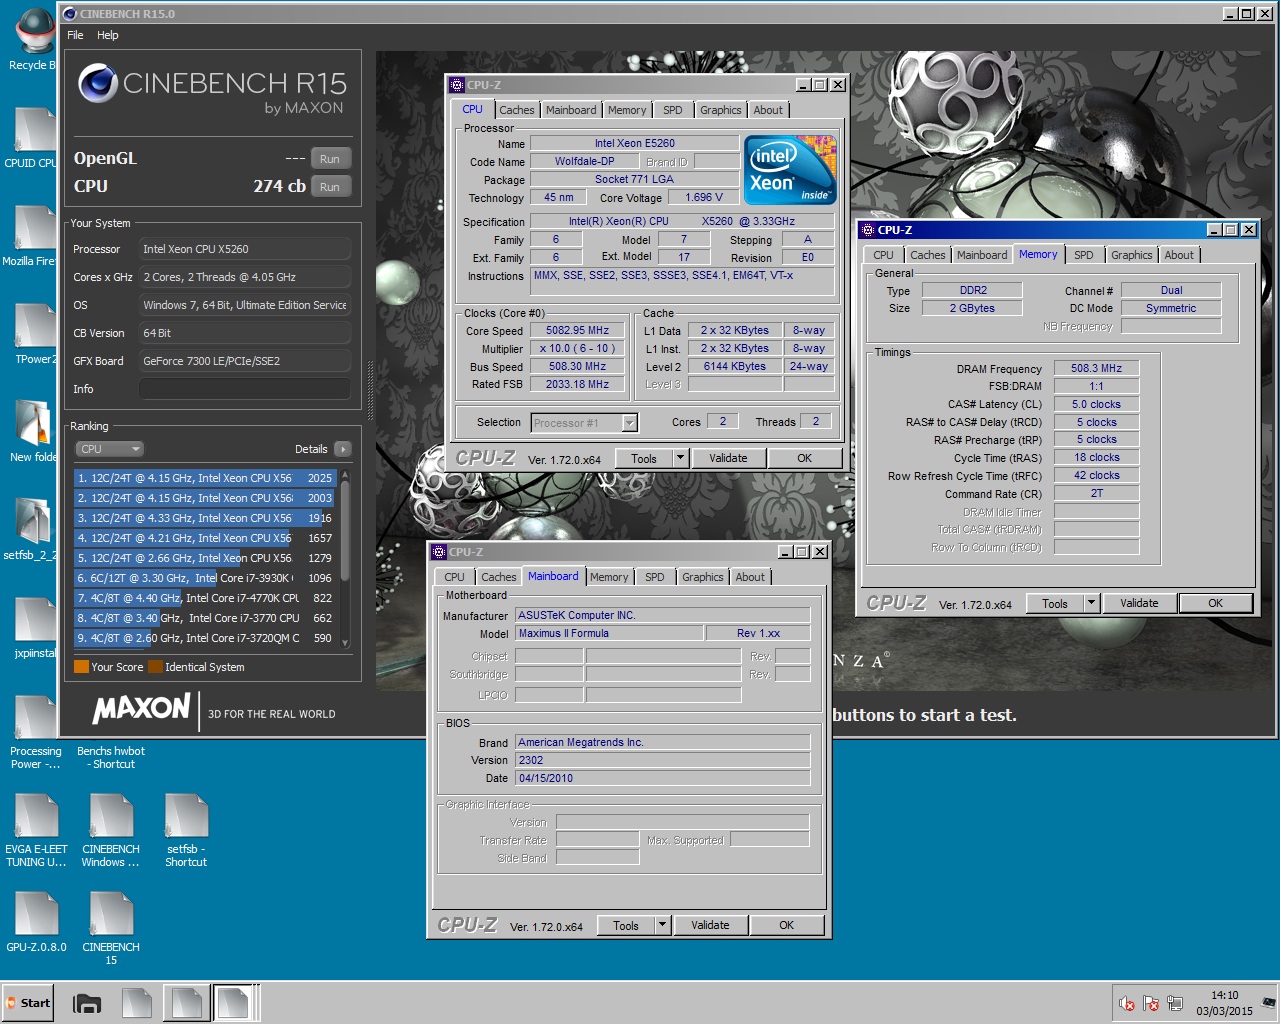The height and width of the screenshot is (1024, 1280).
Task: Switch to SPD tab in top CPU-Z
Action: tap(673, 110)
